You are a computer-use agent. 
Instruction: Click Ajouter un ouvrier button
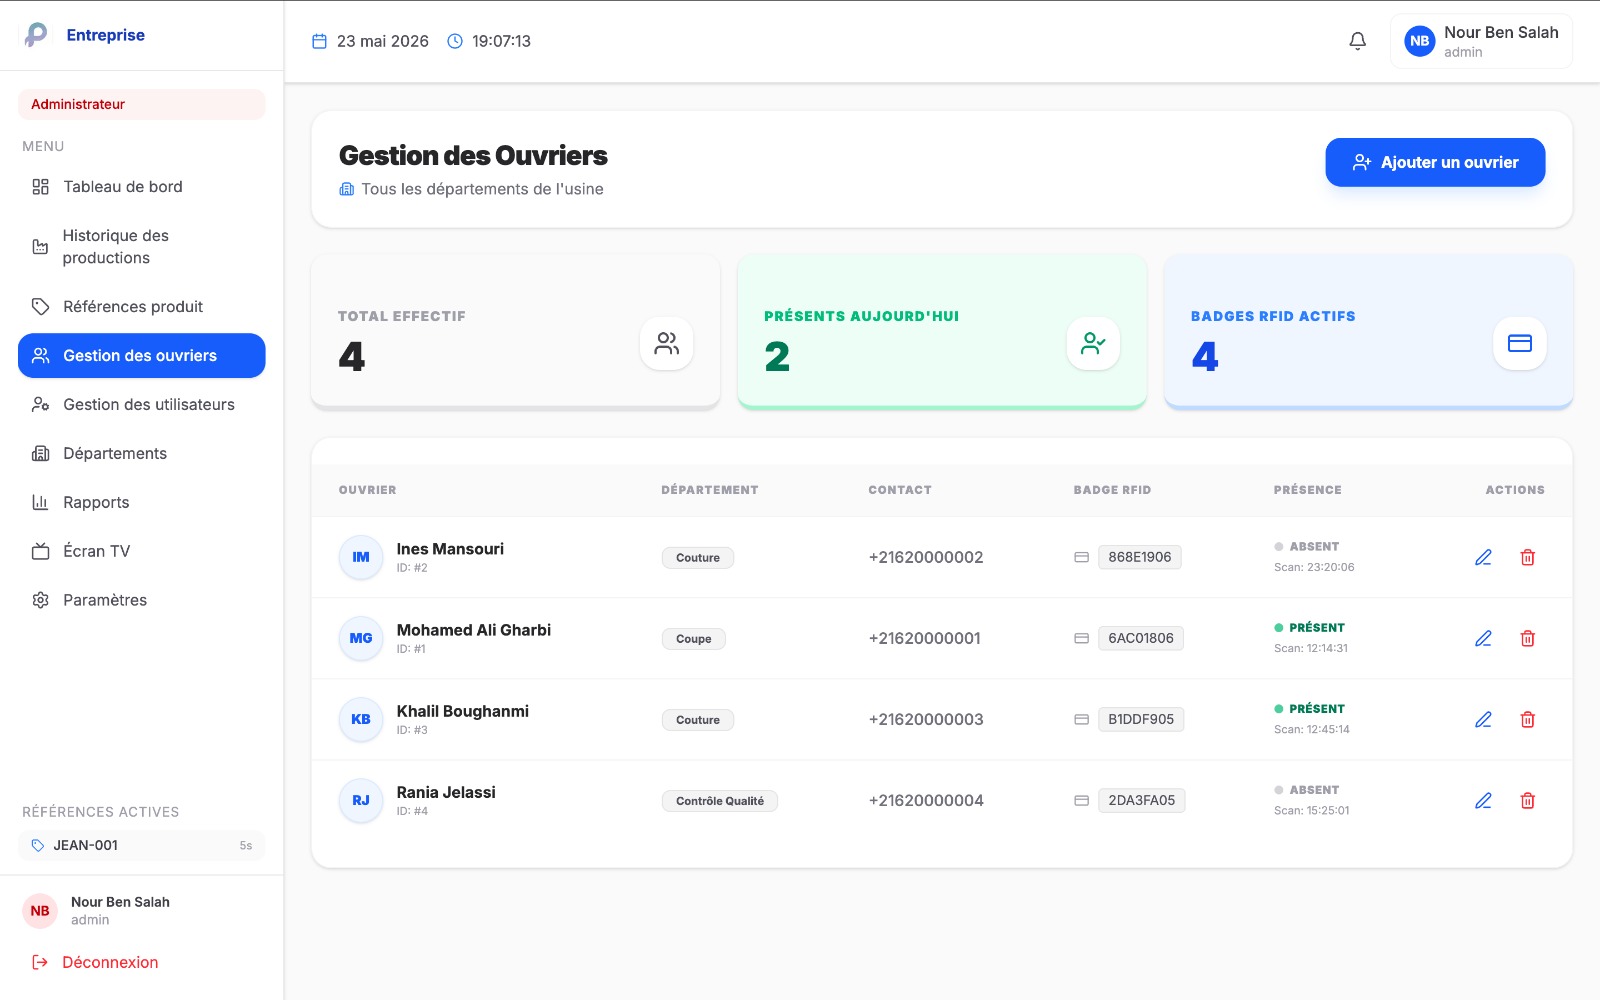click(x=1435, y=162)
